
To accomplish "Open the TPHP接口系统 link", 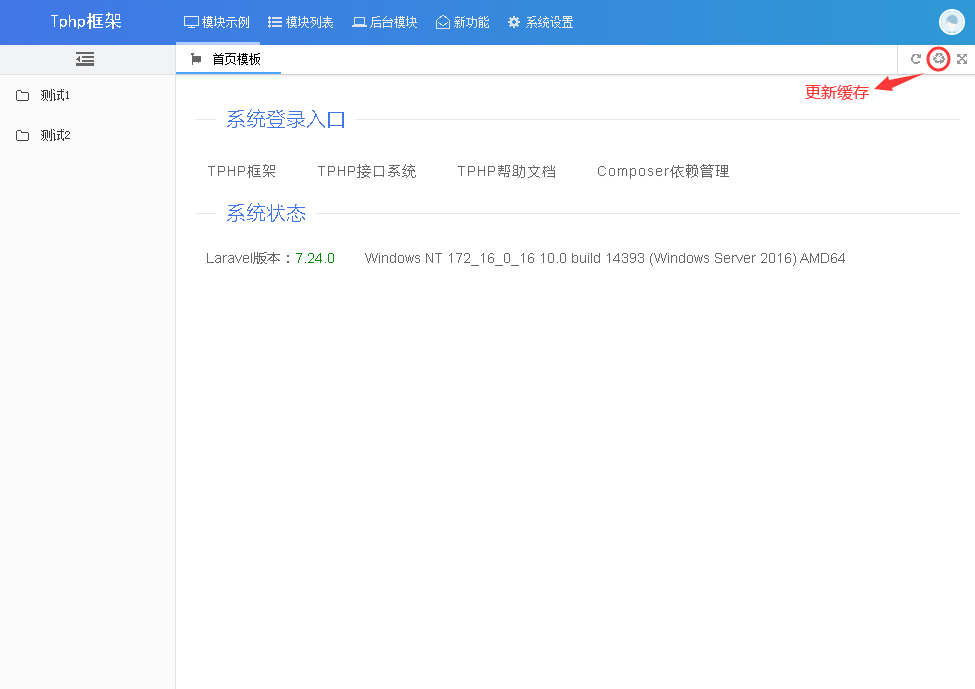I will coord(367,172).
